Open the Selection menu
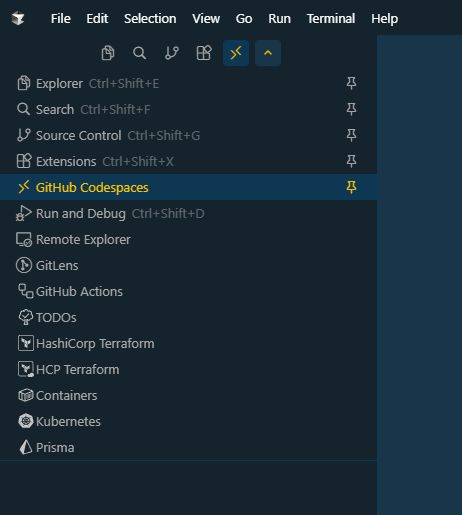This screenshot has height=515, width=462. pyautogui.click(x=150, y=19)
